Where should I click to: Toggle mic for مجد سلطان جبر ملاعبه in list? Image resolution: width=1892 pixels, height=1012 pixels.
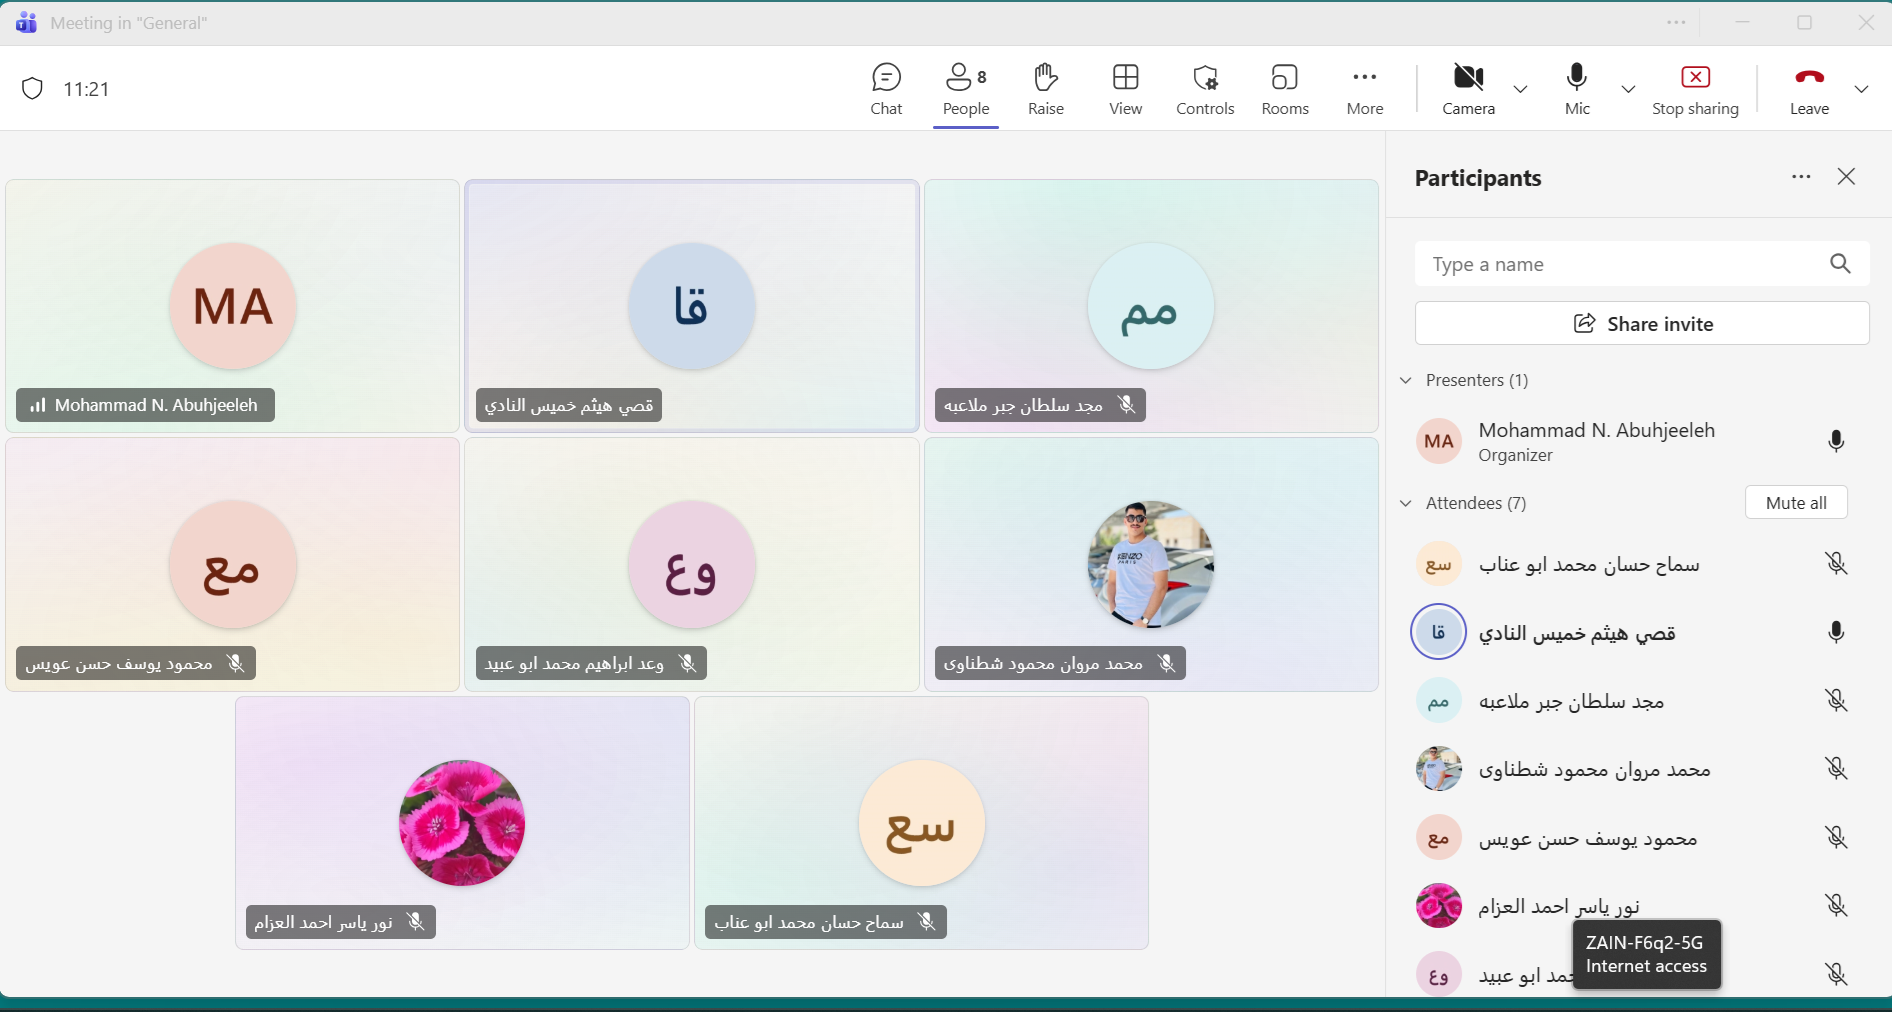pos(1836,701)
